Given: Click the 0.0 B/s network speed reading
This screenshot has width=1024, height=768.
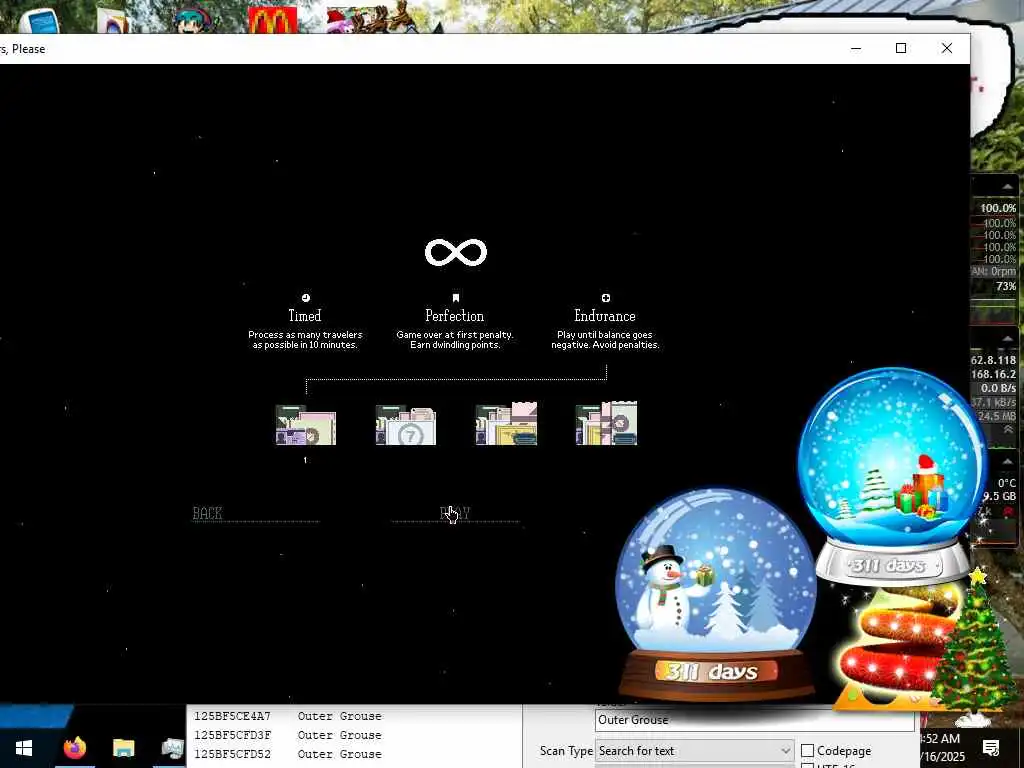Looking at the screenshot, I should point(998,388).
